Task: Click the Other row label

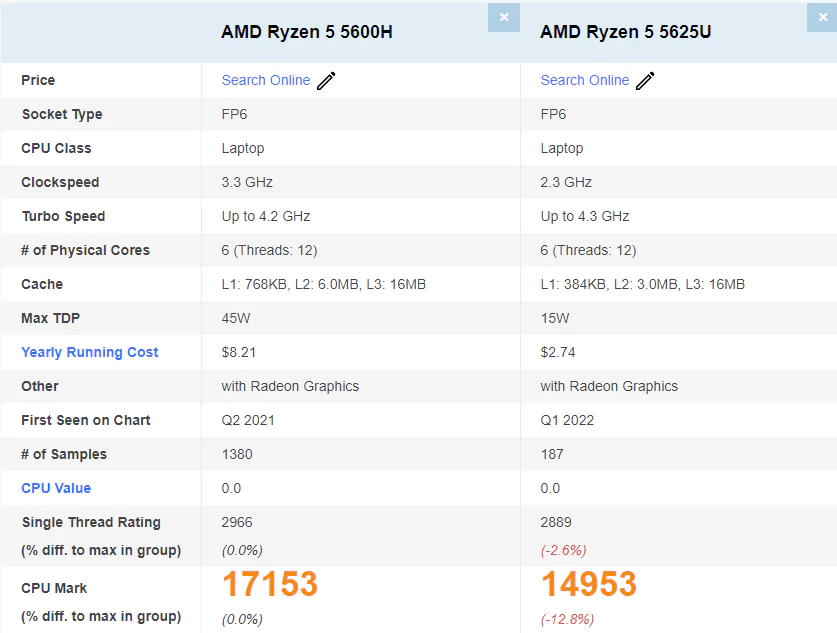Action: click(40, 386)
